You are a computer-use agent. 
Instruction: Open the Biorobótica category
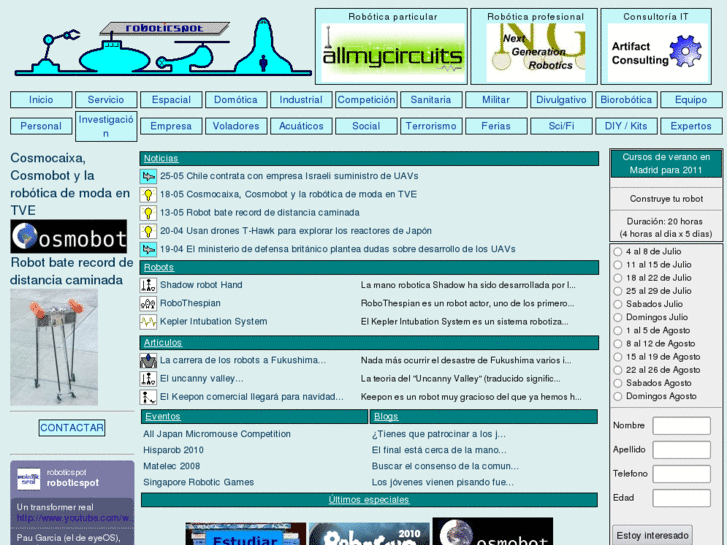coord(626,100)
